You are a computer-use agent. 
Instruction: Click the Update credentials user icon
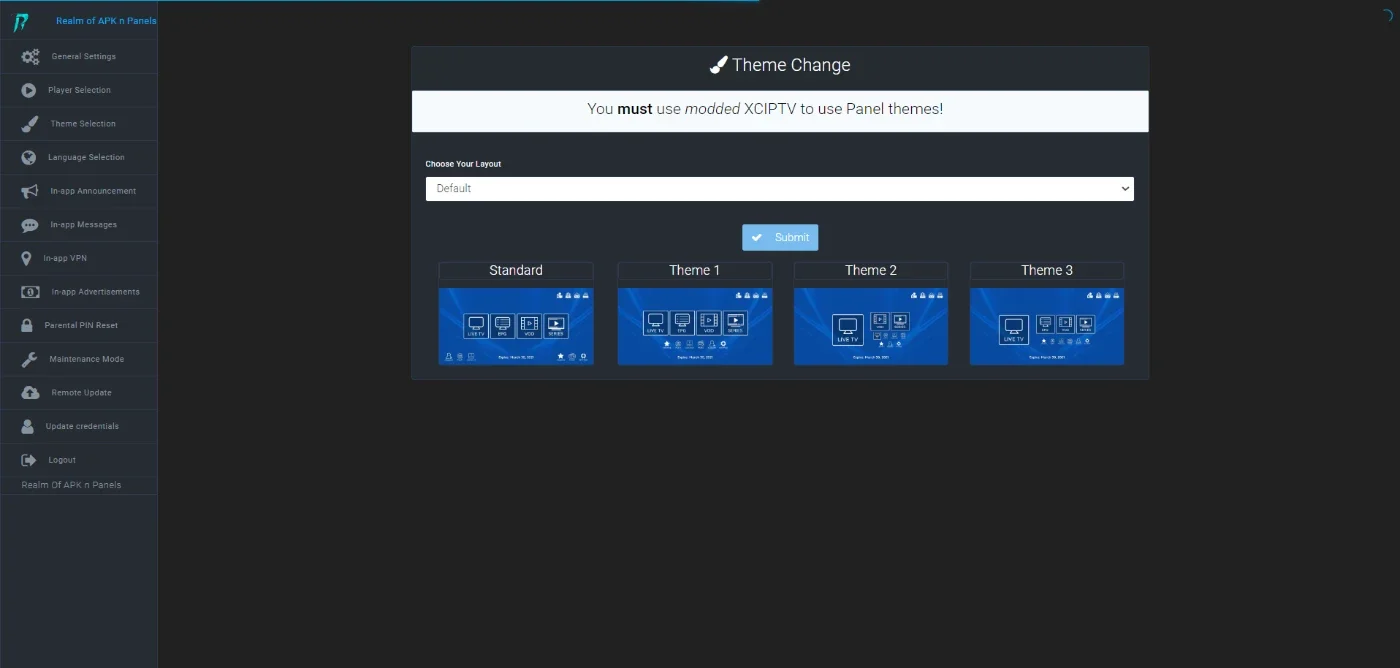[28, 426]
